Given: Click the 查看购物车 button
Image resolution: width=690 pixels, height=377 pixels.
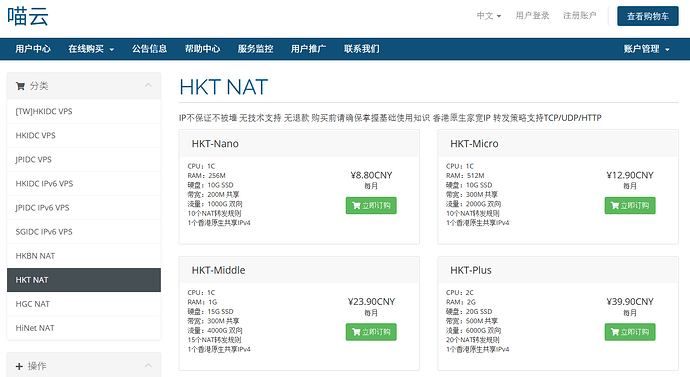Looking at the screenshot, I should 647,16.
